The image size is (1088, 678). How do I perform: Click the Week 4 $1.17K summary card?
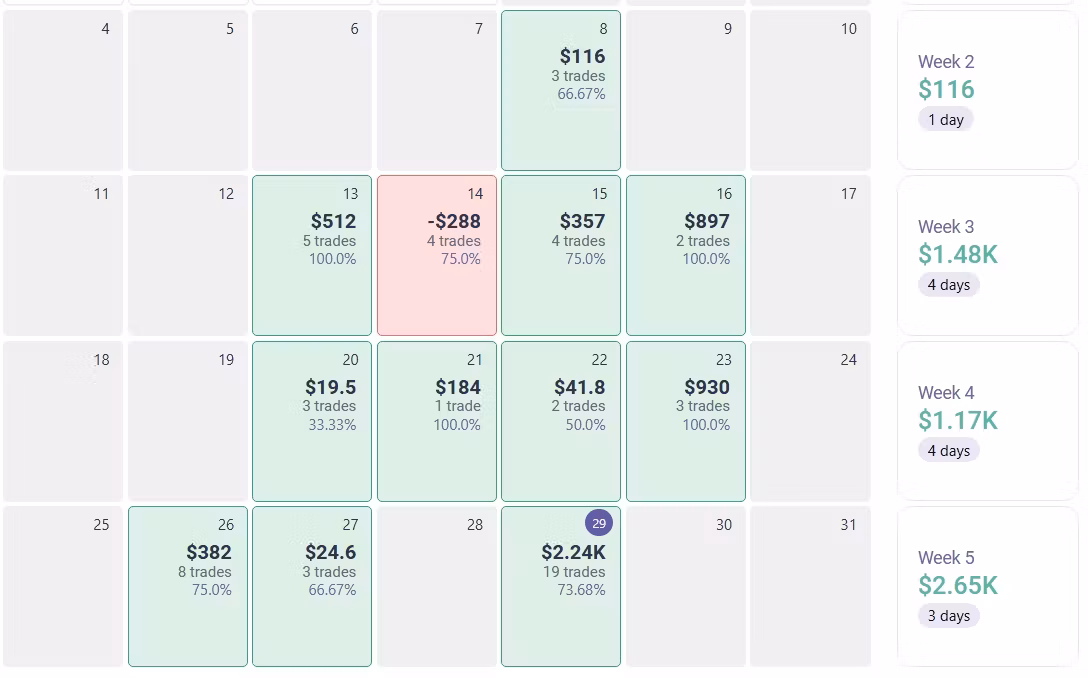click(x=987, y=421)
